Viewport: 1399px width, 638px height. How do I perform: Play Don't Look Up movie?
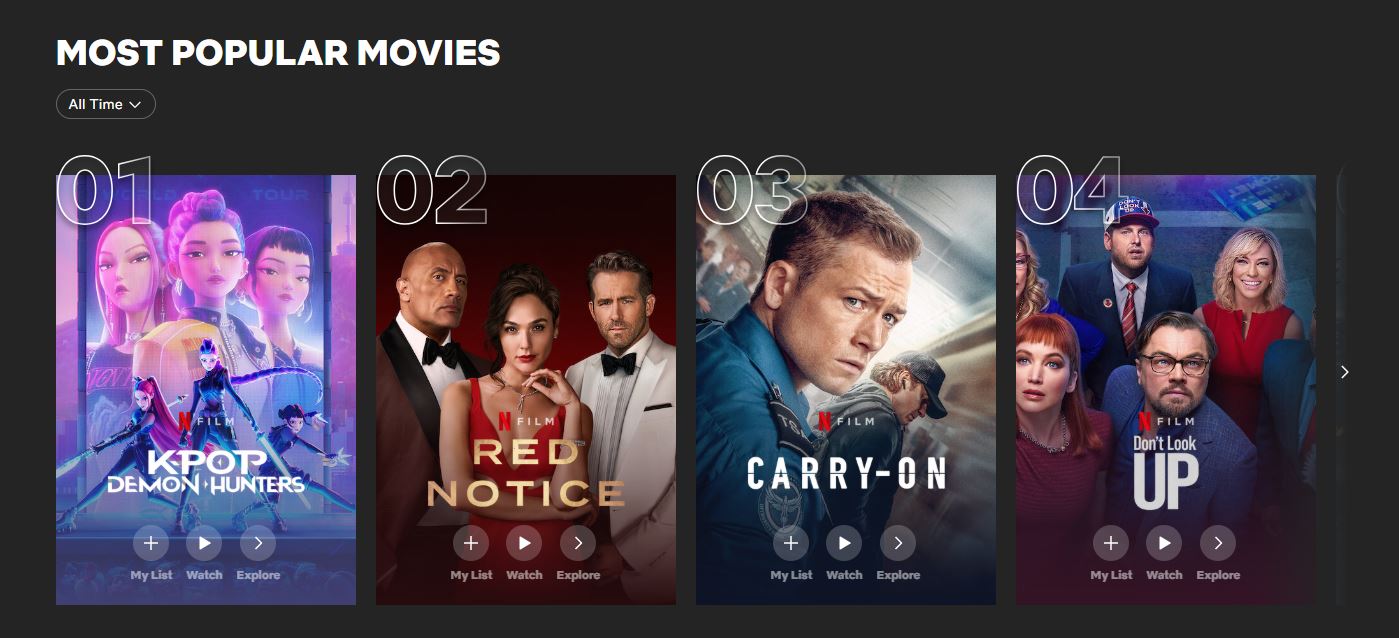(1164, 543)
